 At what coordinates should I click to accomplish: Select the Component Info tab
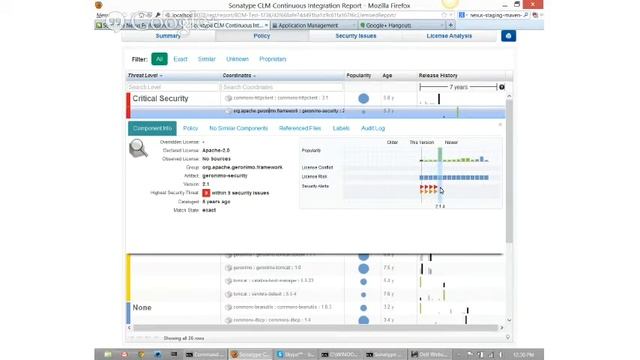click(152, 128)
